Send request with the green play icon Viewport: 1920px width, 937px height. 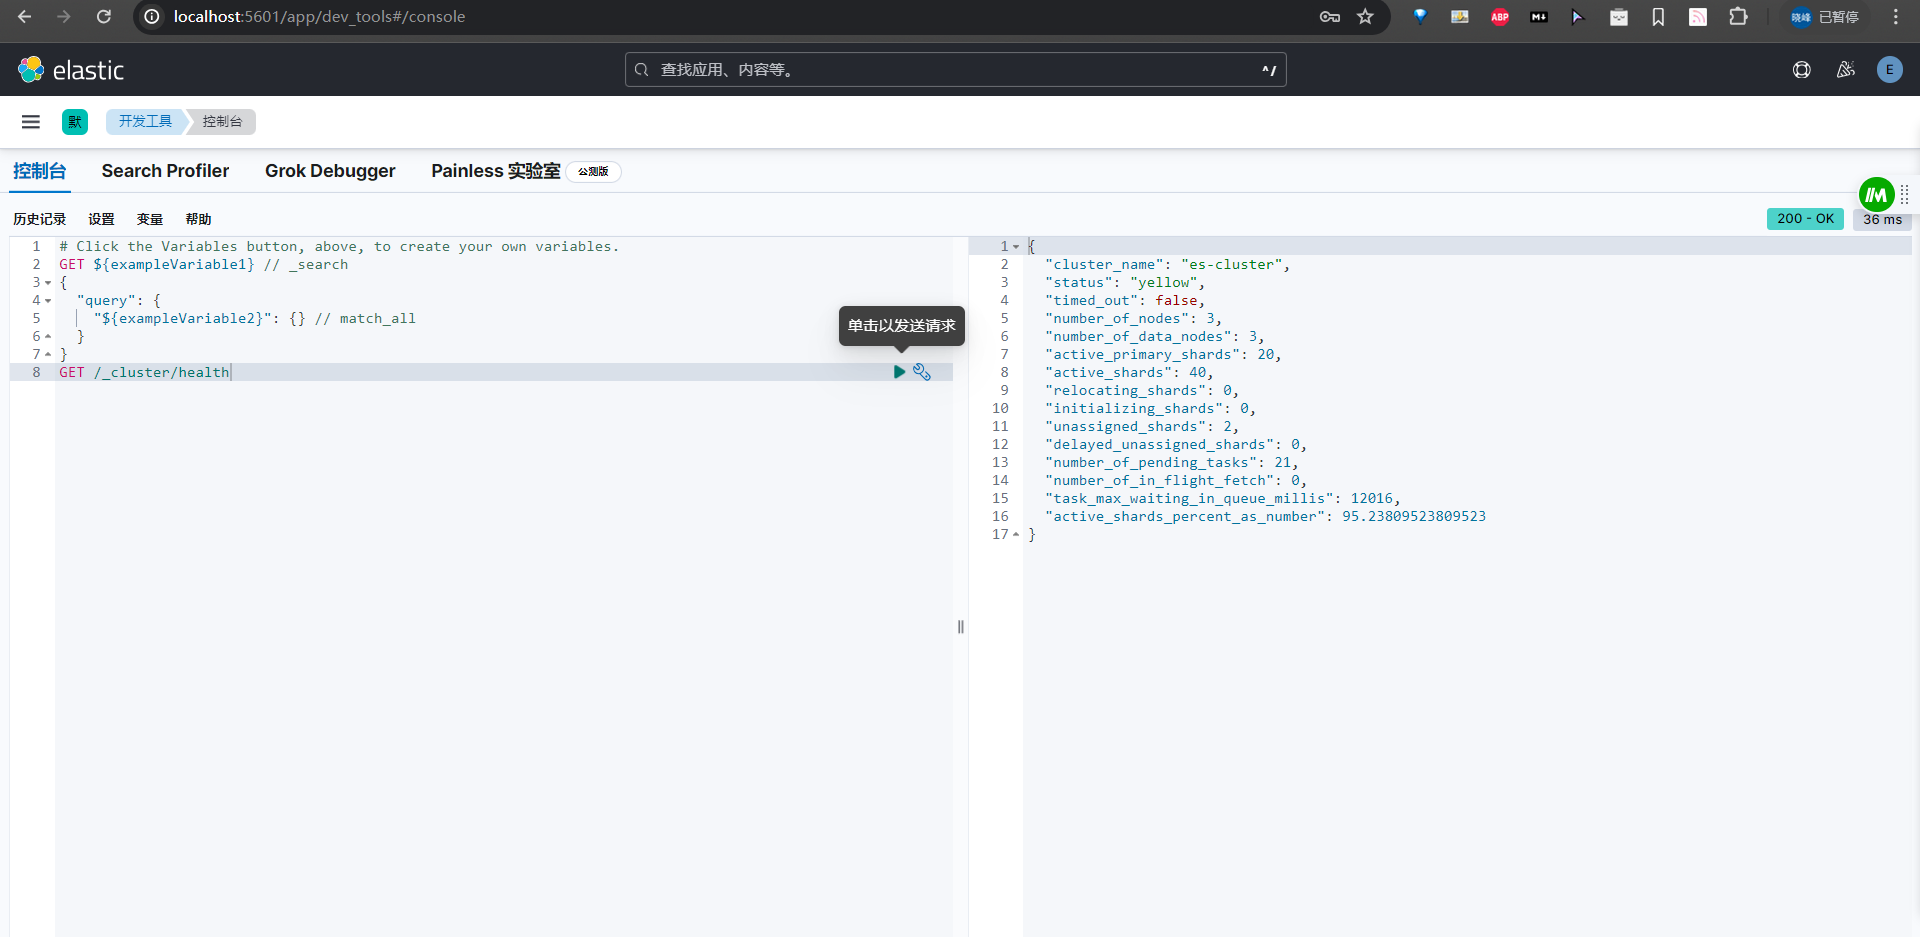click(899, 372)
